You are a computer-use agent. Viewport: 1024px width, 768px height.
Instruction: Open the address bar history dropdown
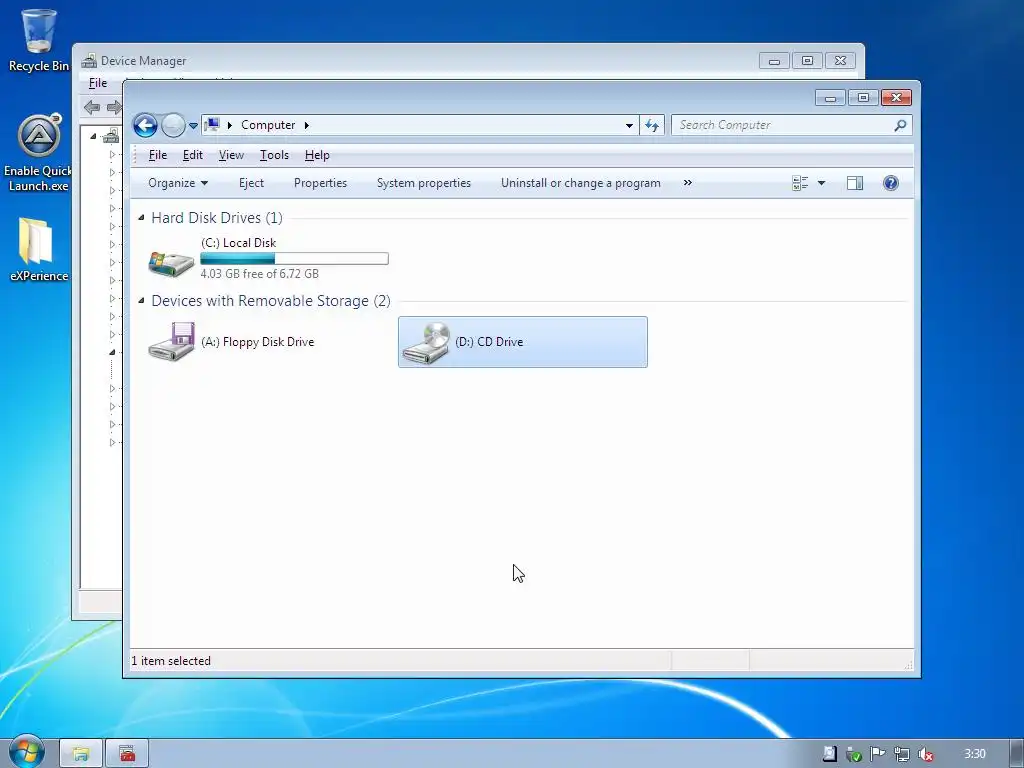tap(629, 125)
